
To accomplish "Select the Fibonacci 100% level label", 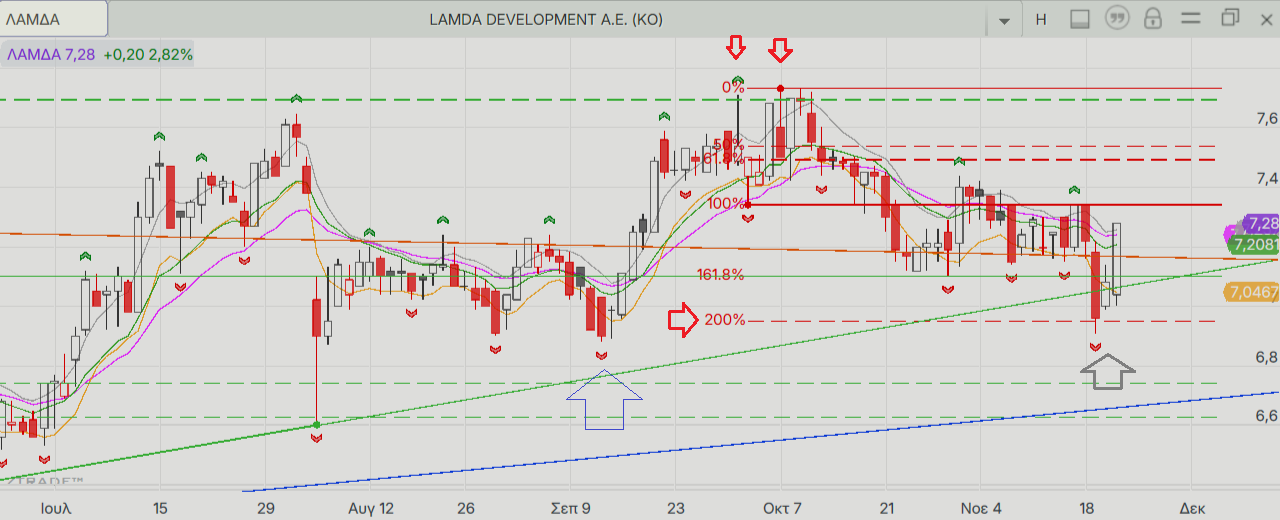I will 726,204.
